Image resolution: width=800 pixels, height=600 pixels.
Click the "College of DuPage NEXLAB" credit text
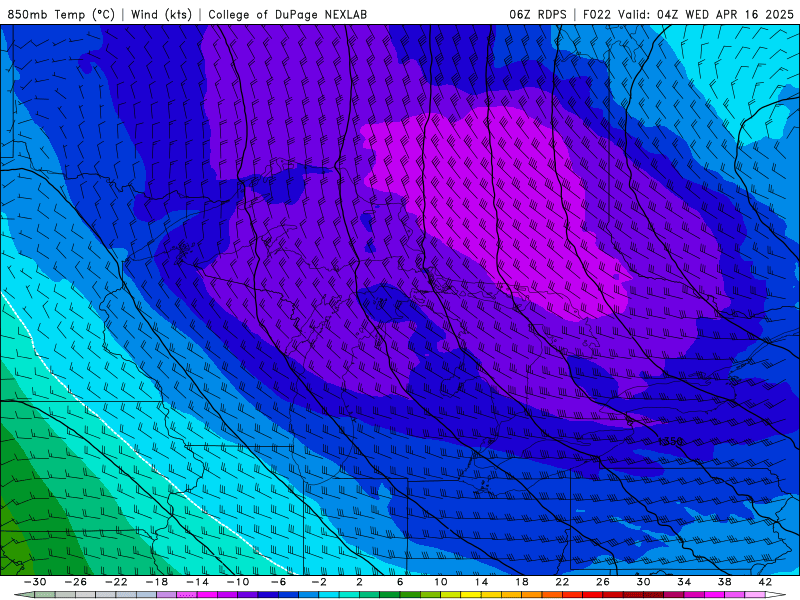pos(287,14)
